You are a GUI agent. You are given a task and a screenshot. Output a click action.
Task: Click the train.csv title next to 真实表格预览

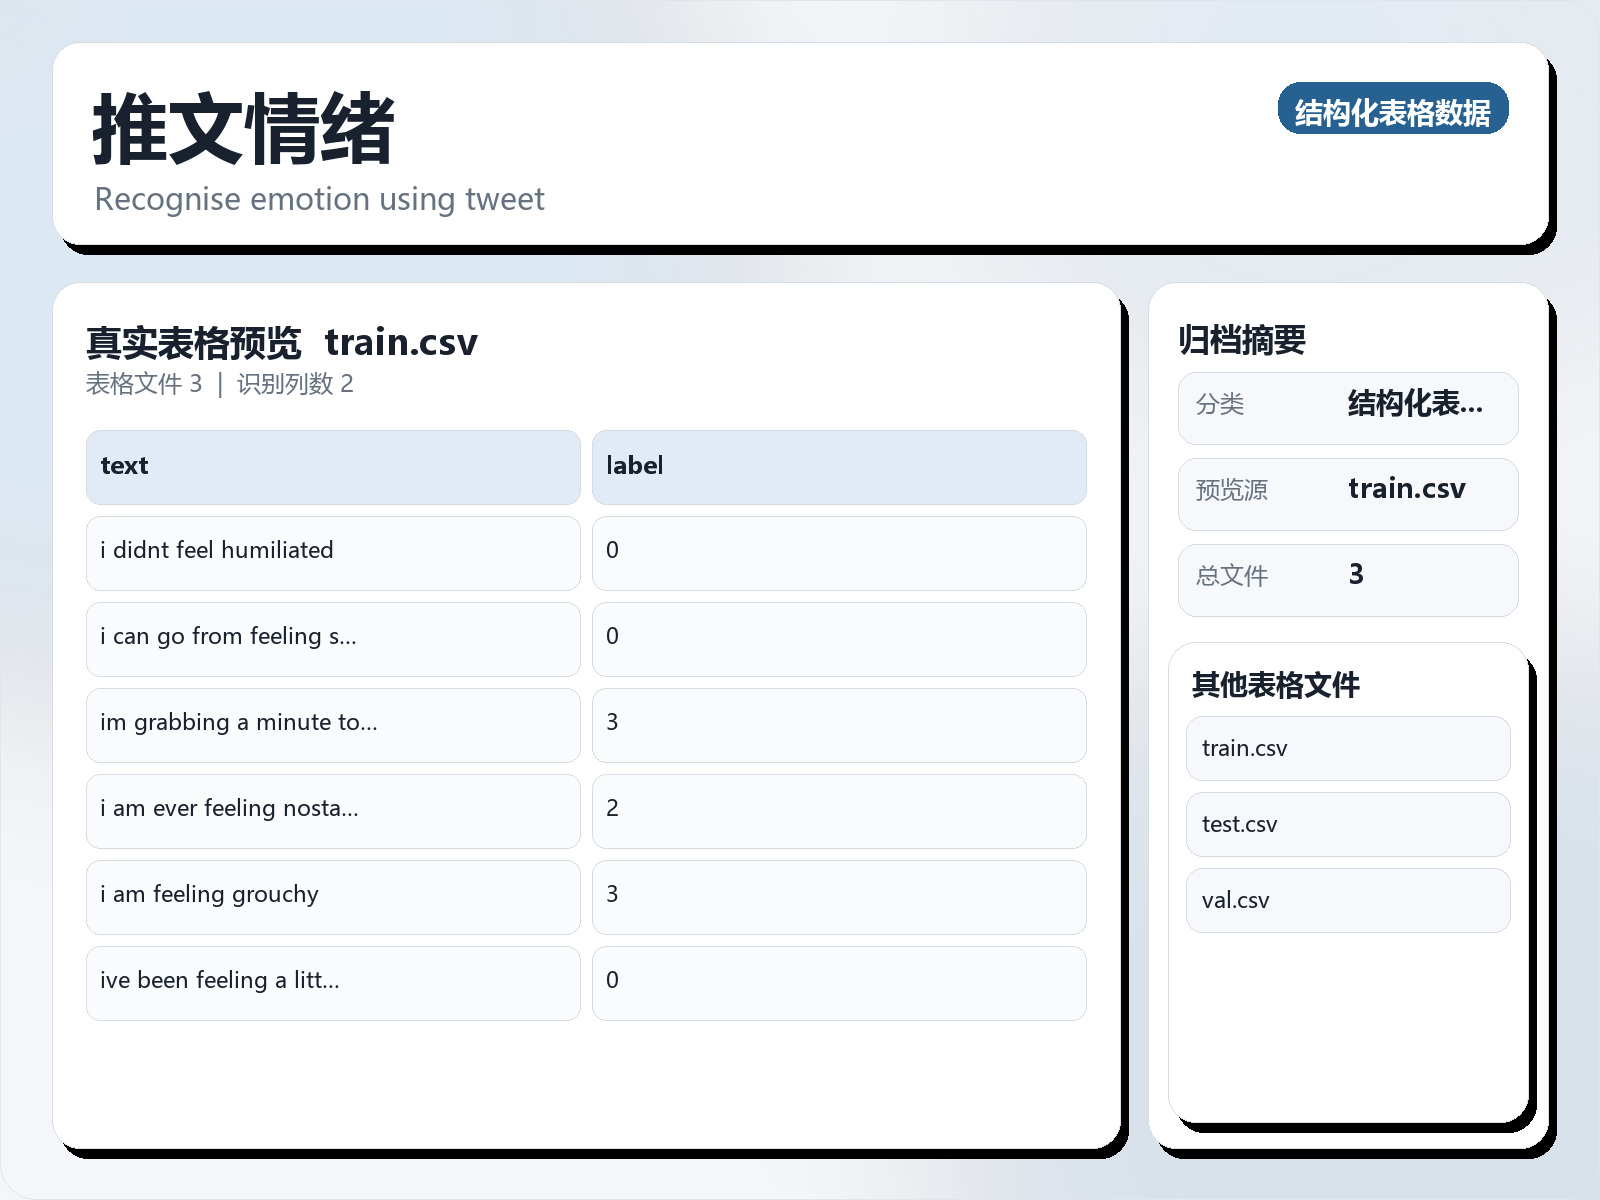pyautogui.click(x=403, y=342)
